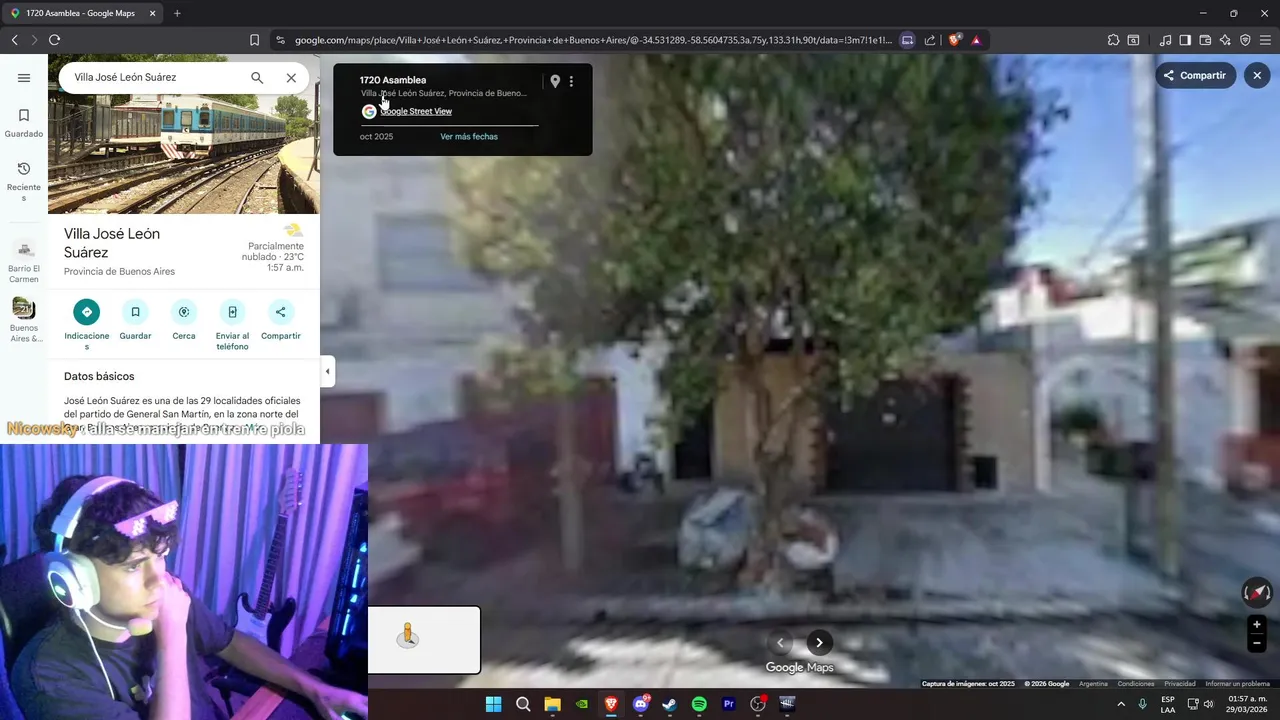Click the Google Street View link
The width and height of the screenshot is (1280, 720).
point(416,111)
